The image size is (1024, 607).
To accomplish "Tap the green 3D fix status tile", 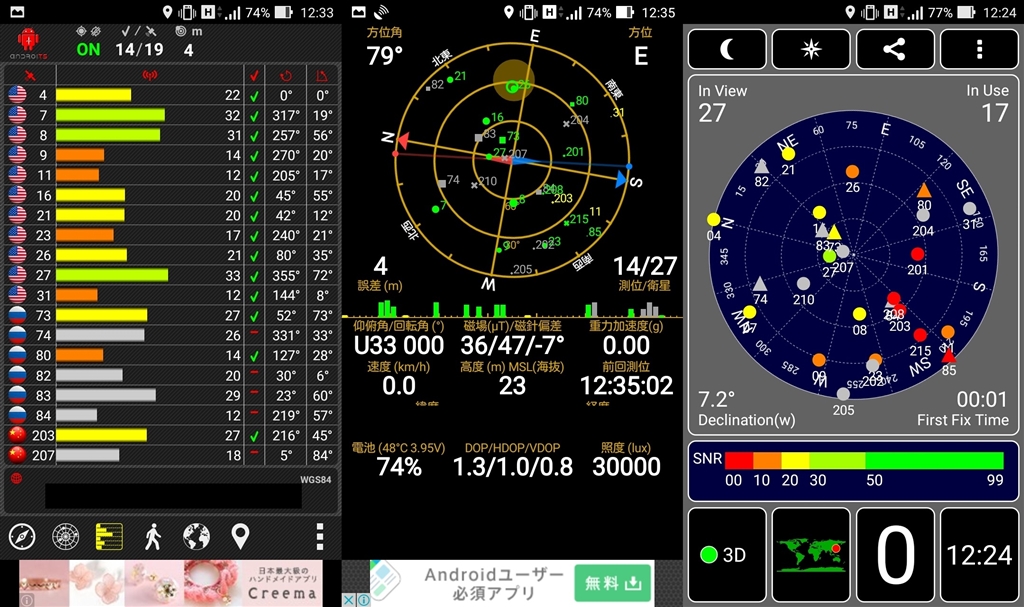I will point(727,555).
